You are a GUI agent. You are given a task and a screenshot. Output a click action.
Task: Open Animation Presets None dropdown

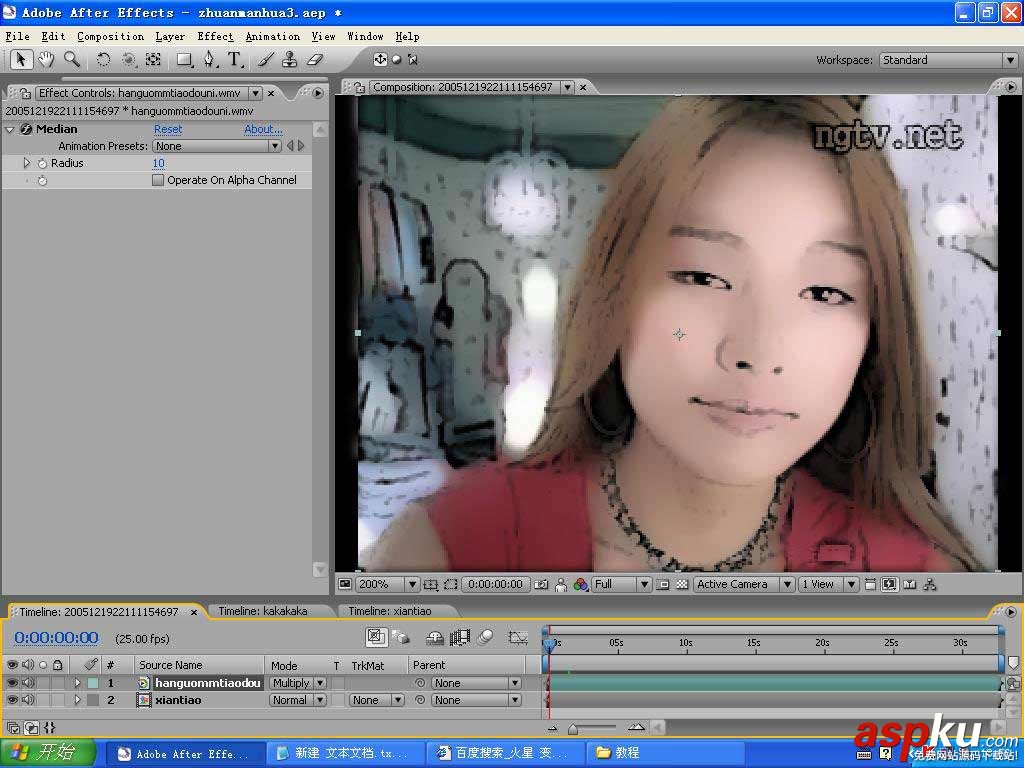[217, 146]
